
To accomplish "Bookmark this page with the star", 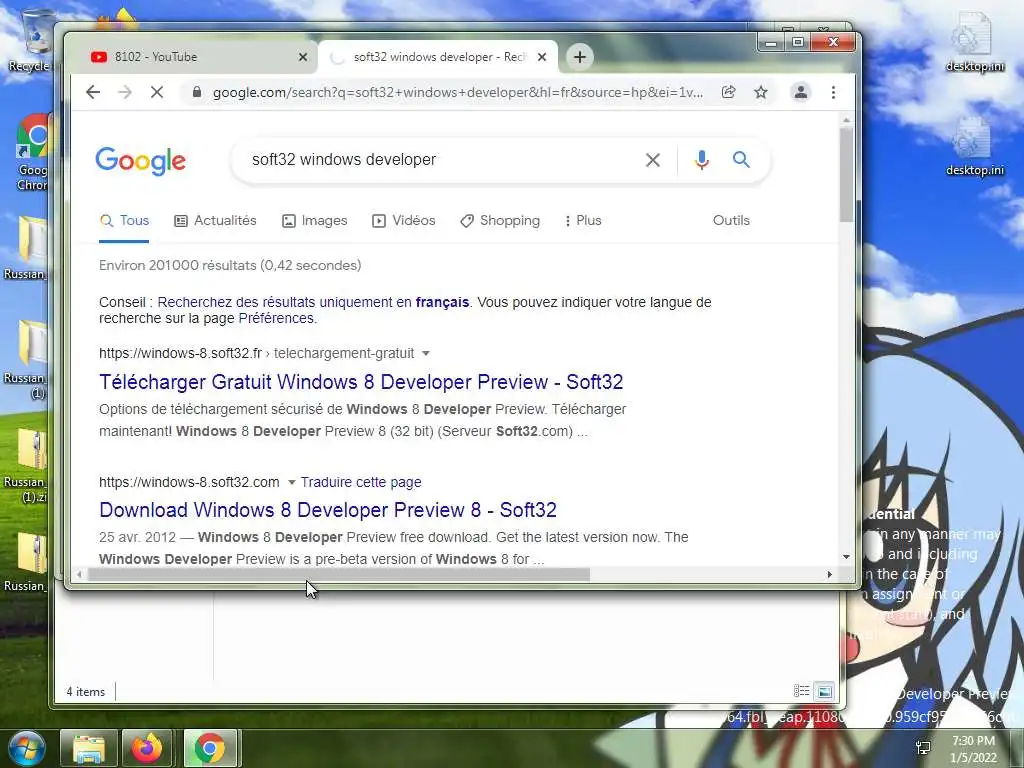I will point(761,92).
